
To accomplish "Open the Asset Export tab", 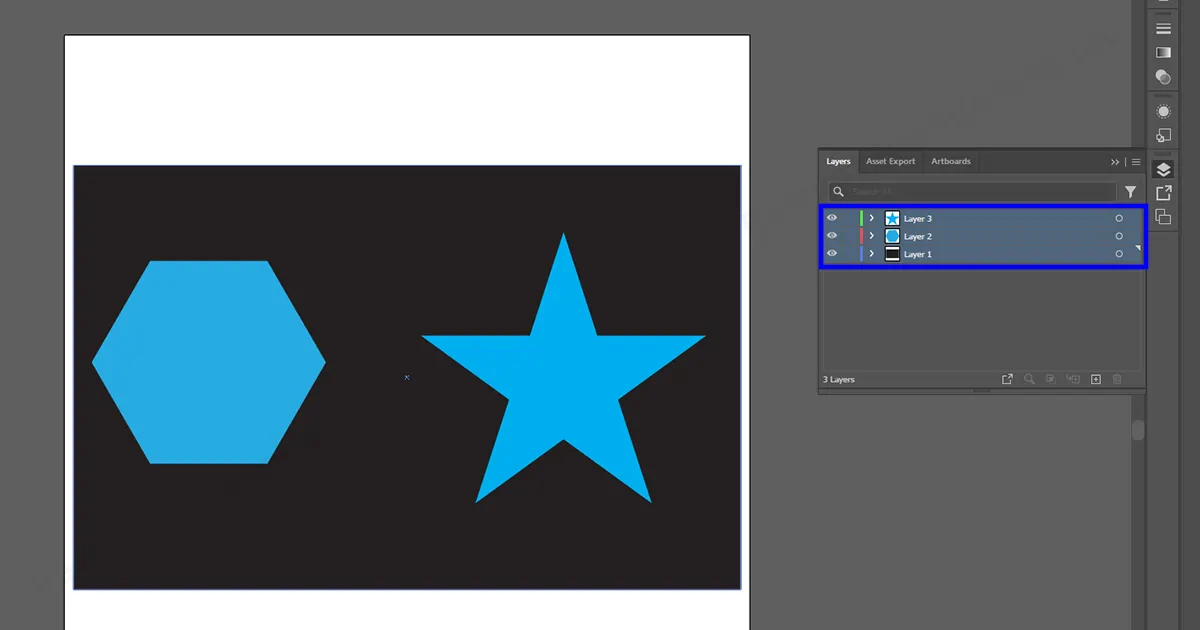I will pyautogui.click(x=890, y=161).
